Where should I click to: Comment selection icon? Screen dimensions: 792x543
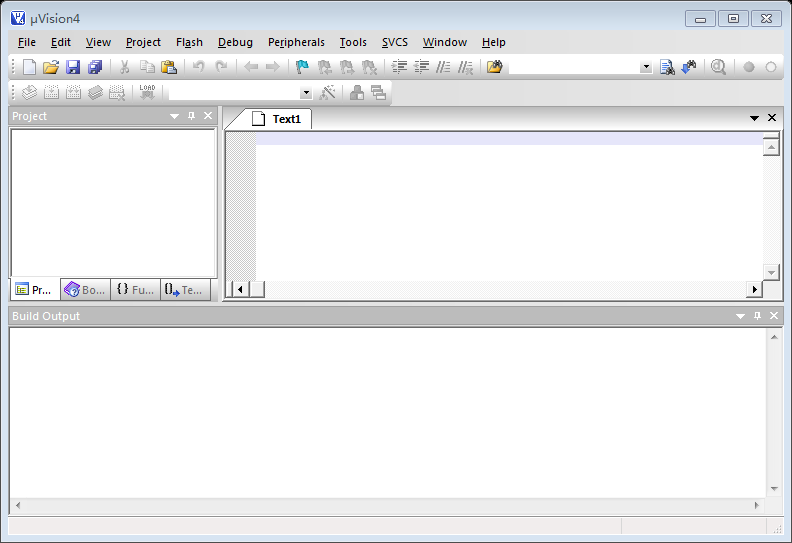tap(443, 67)
